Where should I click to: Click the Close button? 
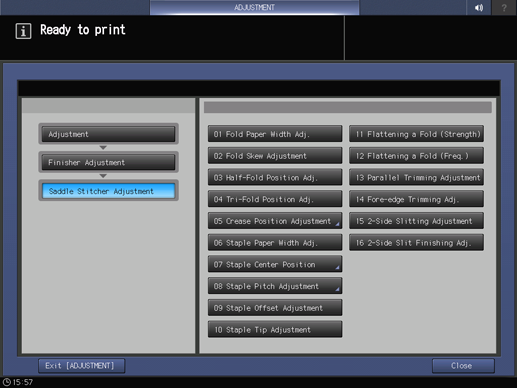coord(463,366)
